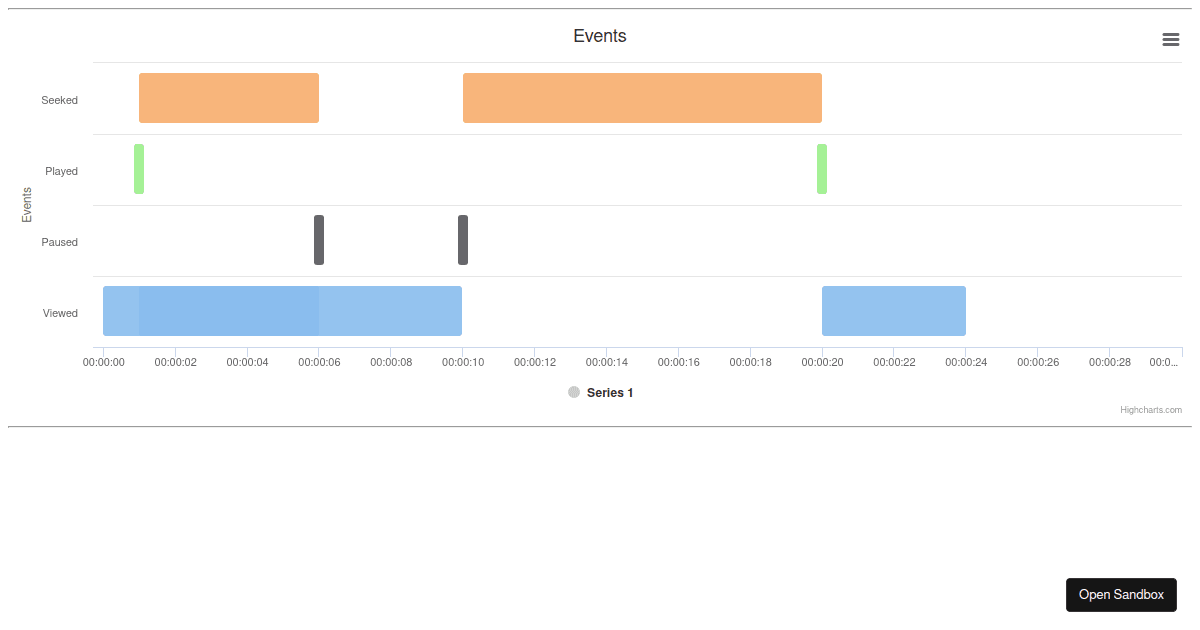Image resolution: width=1200 pixels, height=630 pixels.
Task: Toggle the Series 1 legend item
Action: coord(609,392)
